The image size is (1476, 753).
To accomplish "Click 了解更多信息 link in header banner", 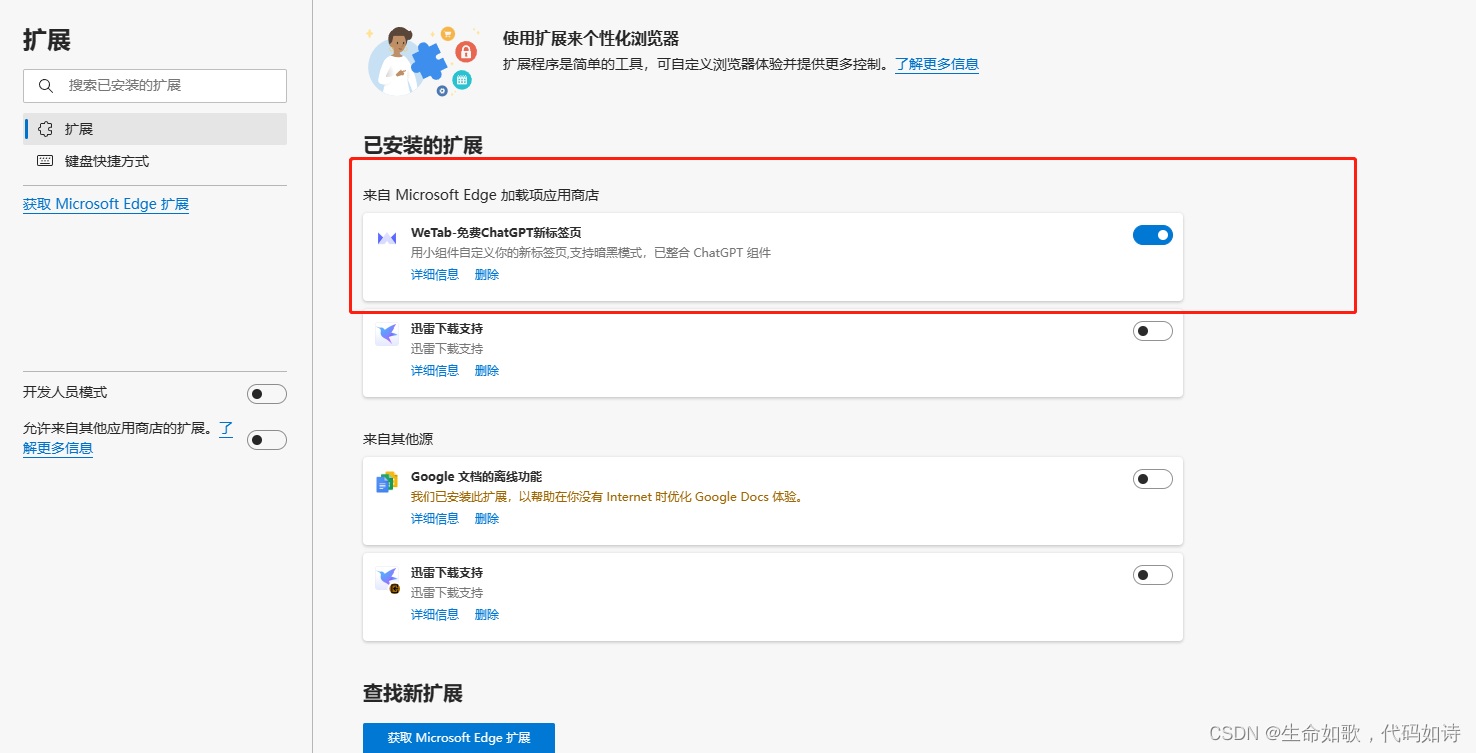I will click(x=937, y=64).
